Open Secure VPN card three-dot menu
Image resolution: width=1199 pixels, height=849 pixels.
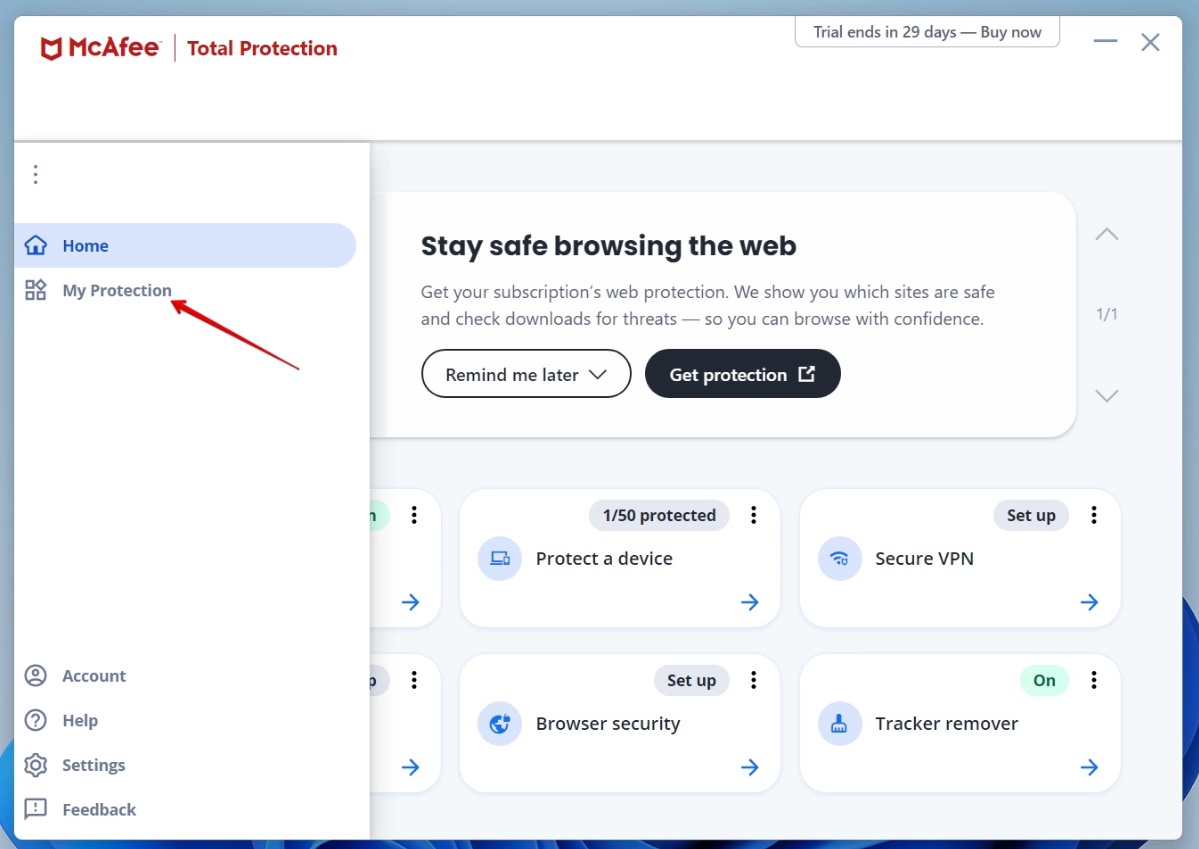point(1094,515)
